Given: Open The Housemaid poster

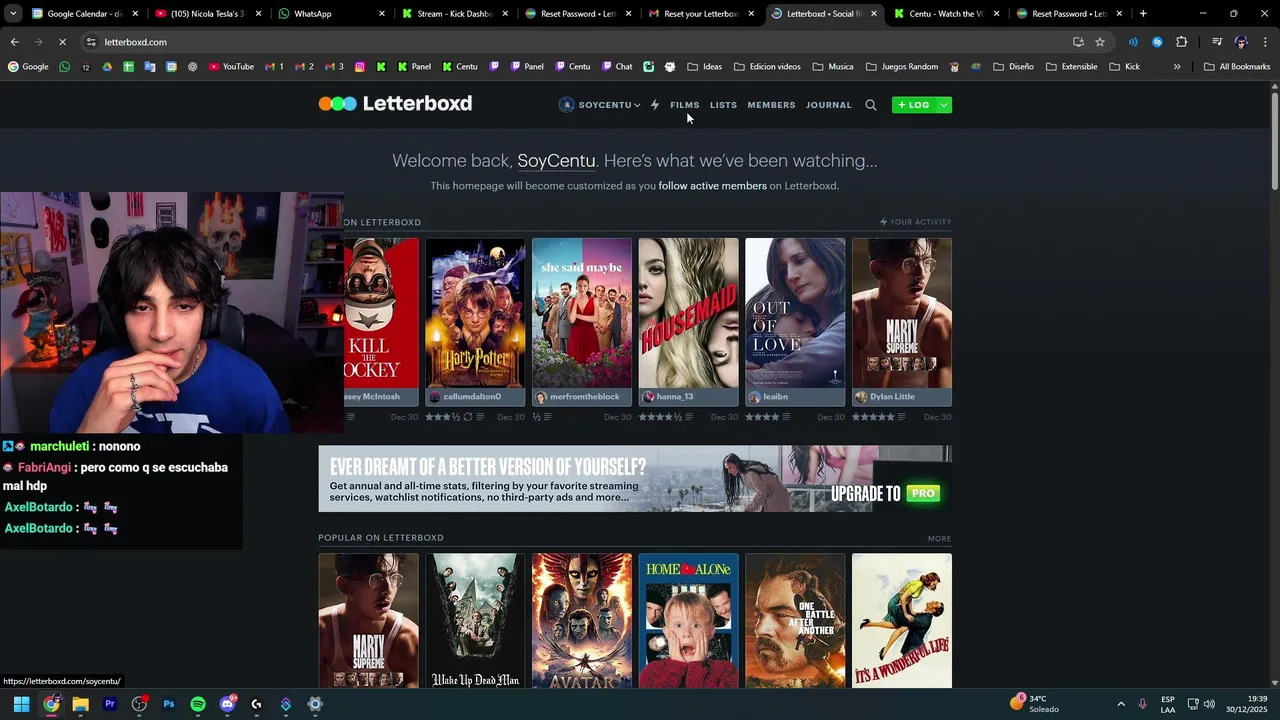Looking at the screenshot, I should point(688,313).
